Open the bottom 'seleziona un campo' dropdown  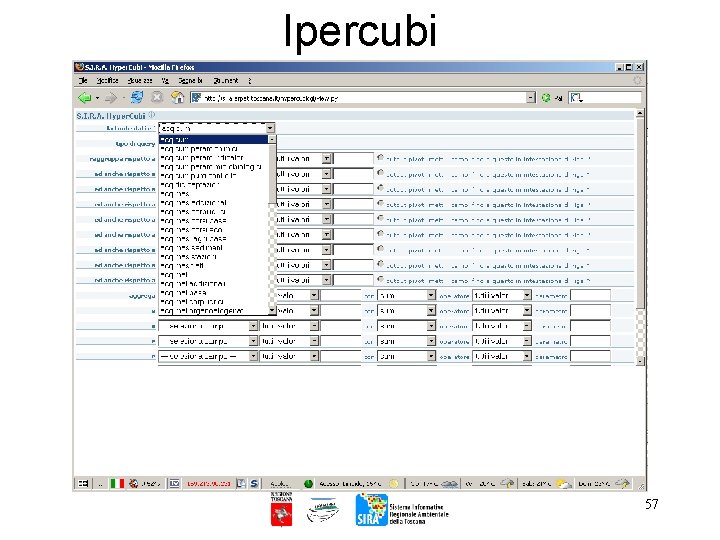tap(208, 356)
